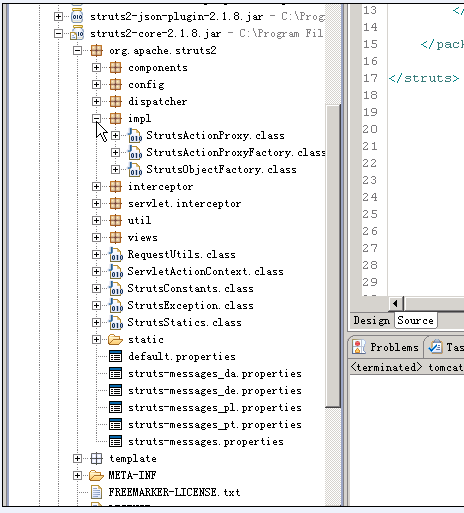Select struts-messages_de.properties file
The image size is (464, 513).
[215, 390]
